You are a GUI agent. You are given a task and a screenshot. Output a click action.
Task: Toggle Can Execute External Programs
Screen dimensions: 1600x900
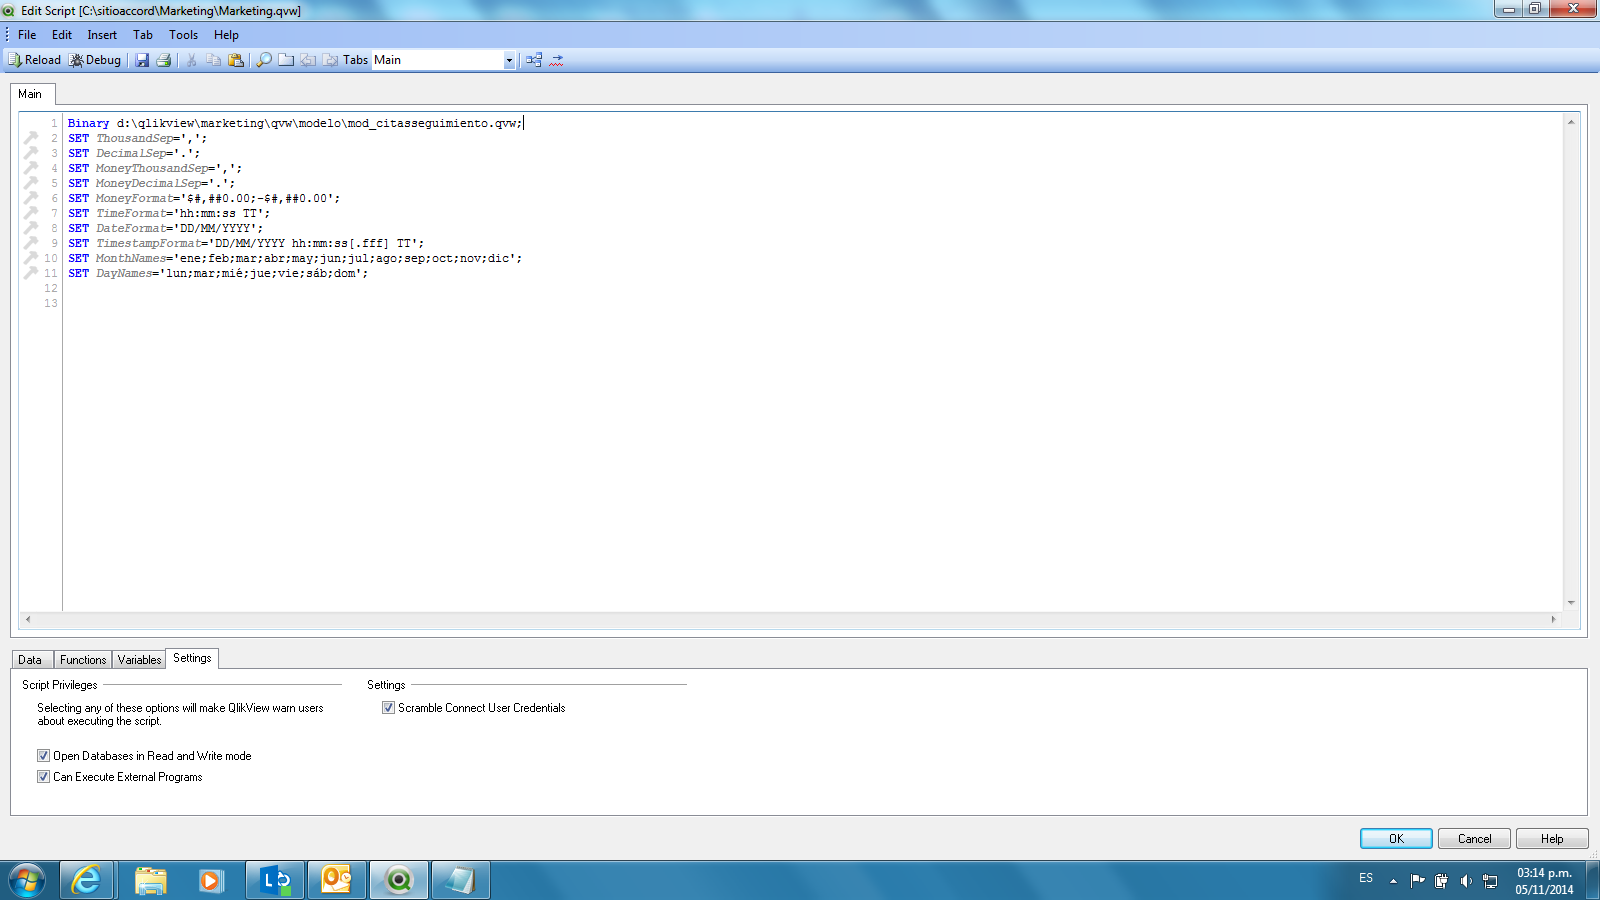coord(43,777)
